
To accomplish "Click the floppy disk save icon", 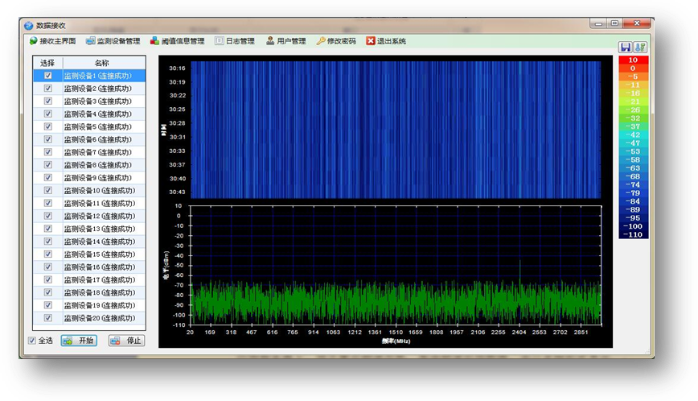I will pos(625,47).
